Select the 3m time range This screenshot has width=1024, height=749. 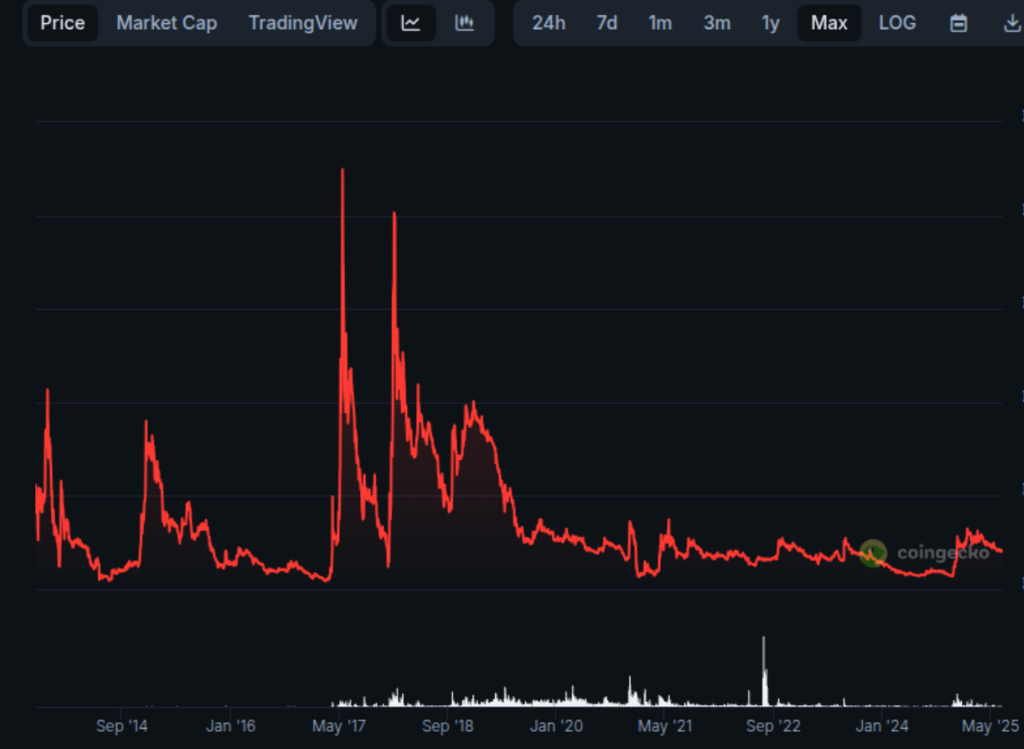pyautogui.click(x=716, y=22)
